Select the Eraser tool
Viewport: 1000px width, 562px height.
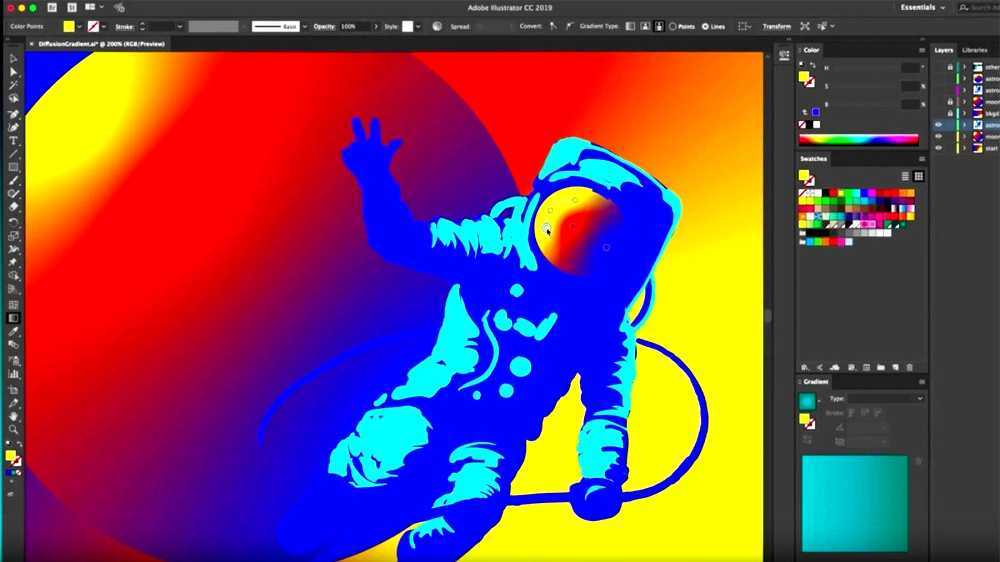13,207
